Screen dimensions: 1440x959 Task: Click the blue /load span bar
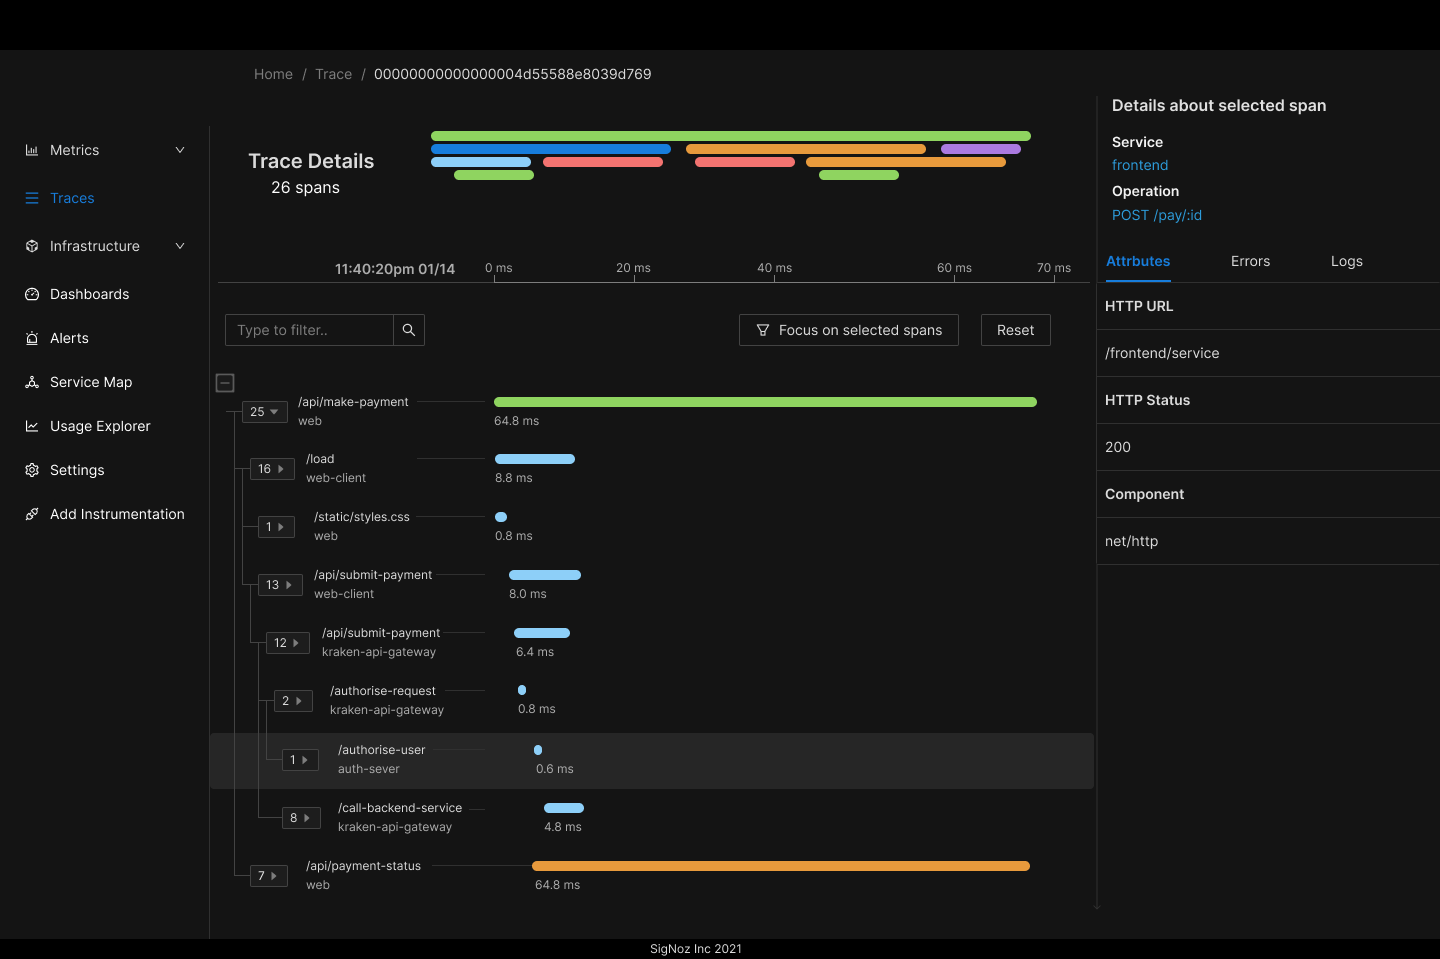pos(535,459)
